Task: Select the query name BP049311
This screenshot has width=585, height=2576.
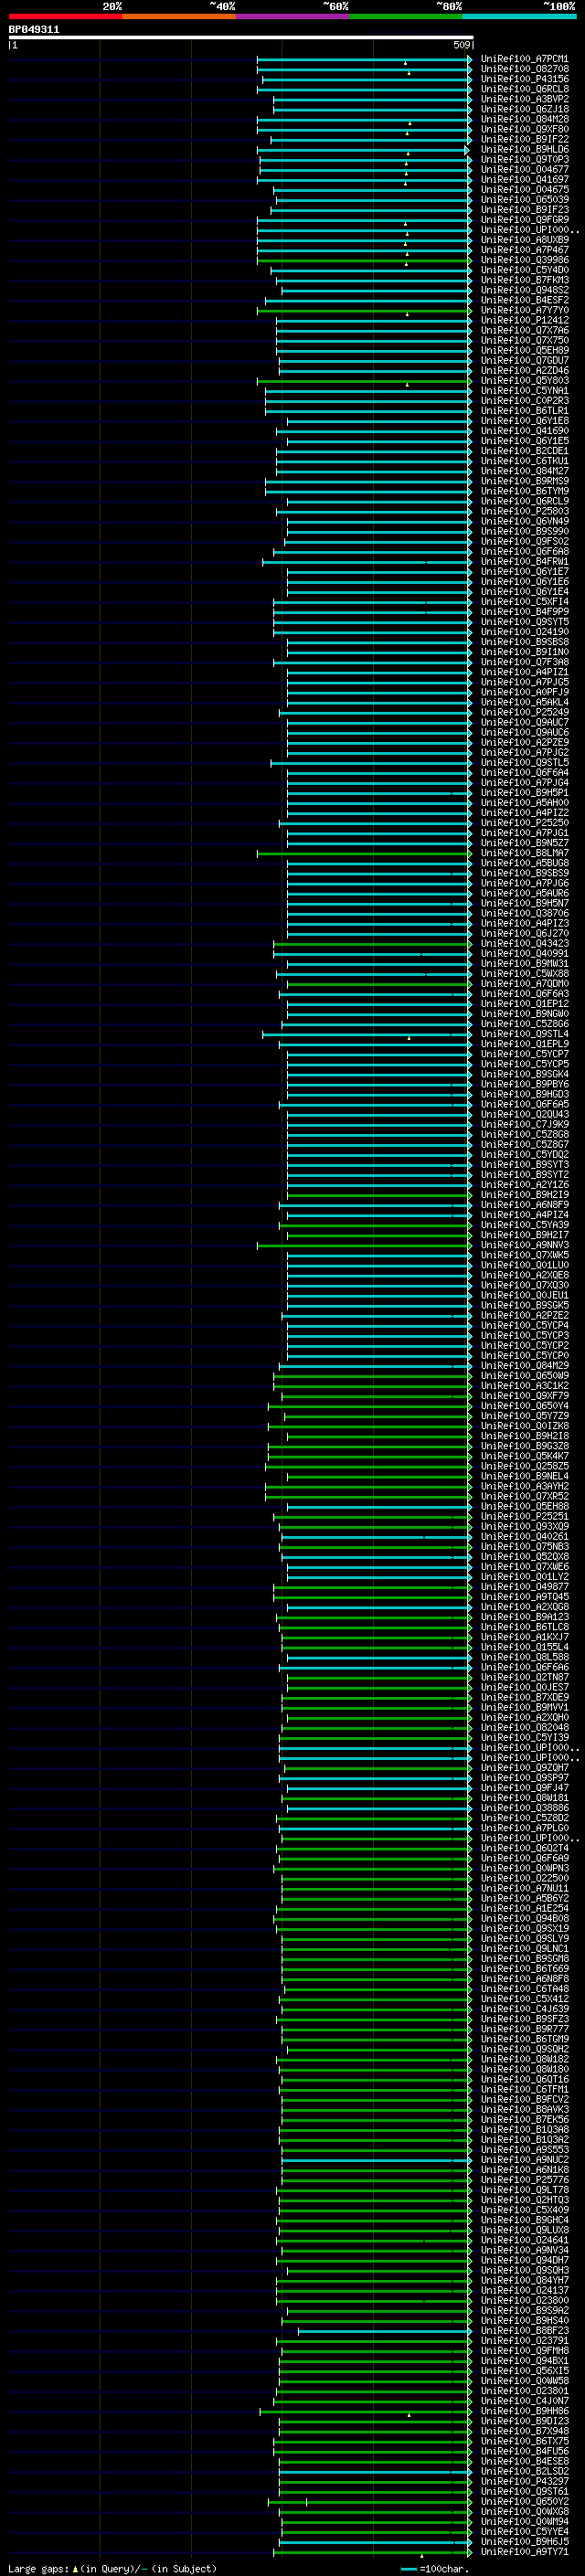Action: tap(34, 30)
